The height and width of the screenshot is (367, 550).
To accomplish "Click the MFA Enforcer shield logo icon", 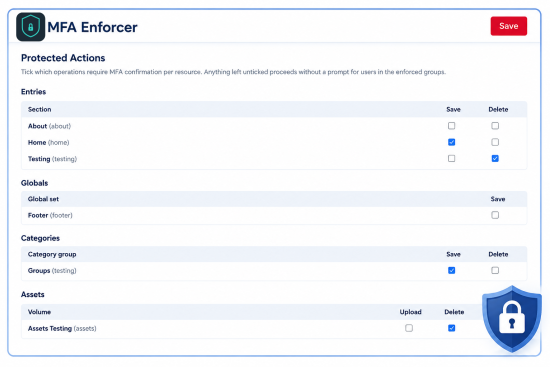I will tap(31, 27).
